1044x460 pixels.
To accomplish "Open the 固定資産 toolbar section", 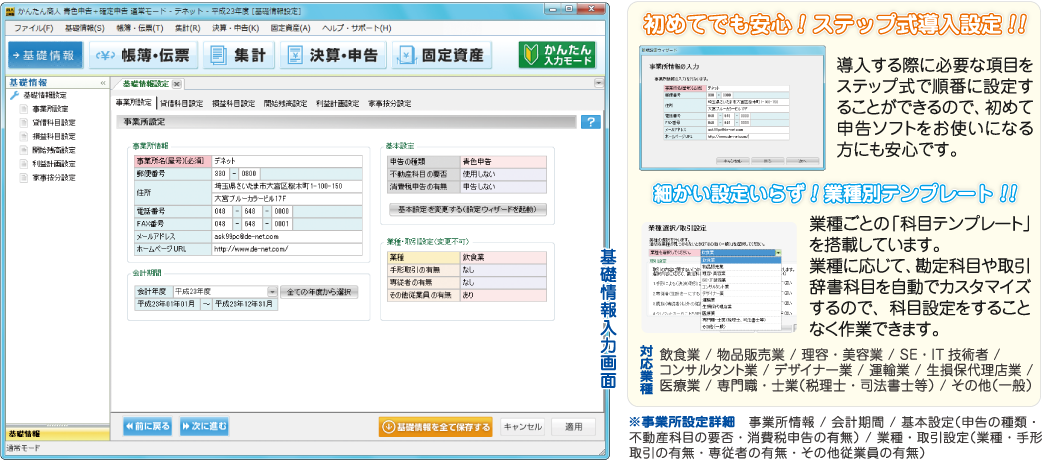I will pos(443,54).
